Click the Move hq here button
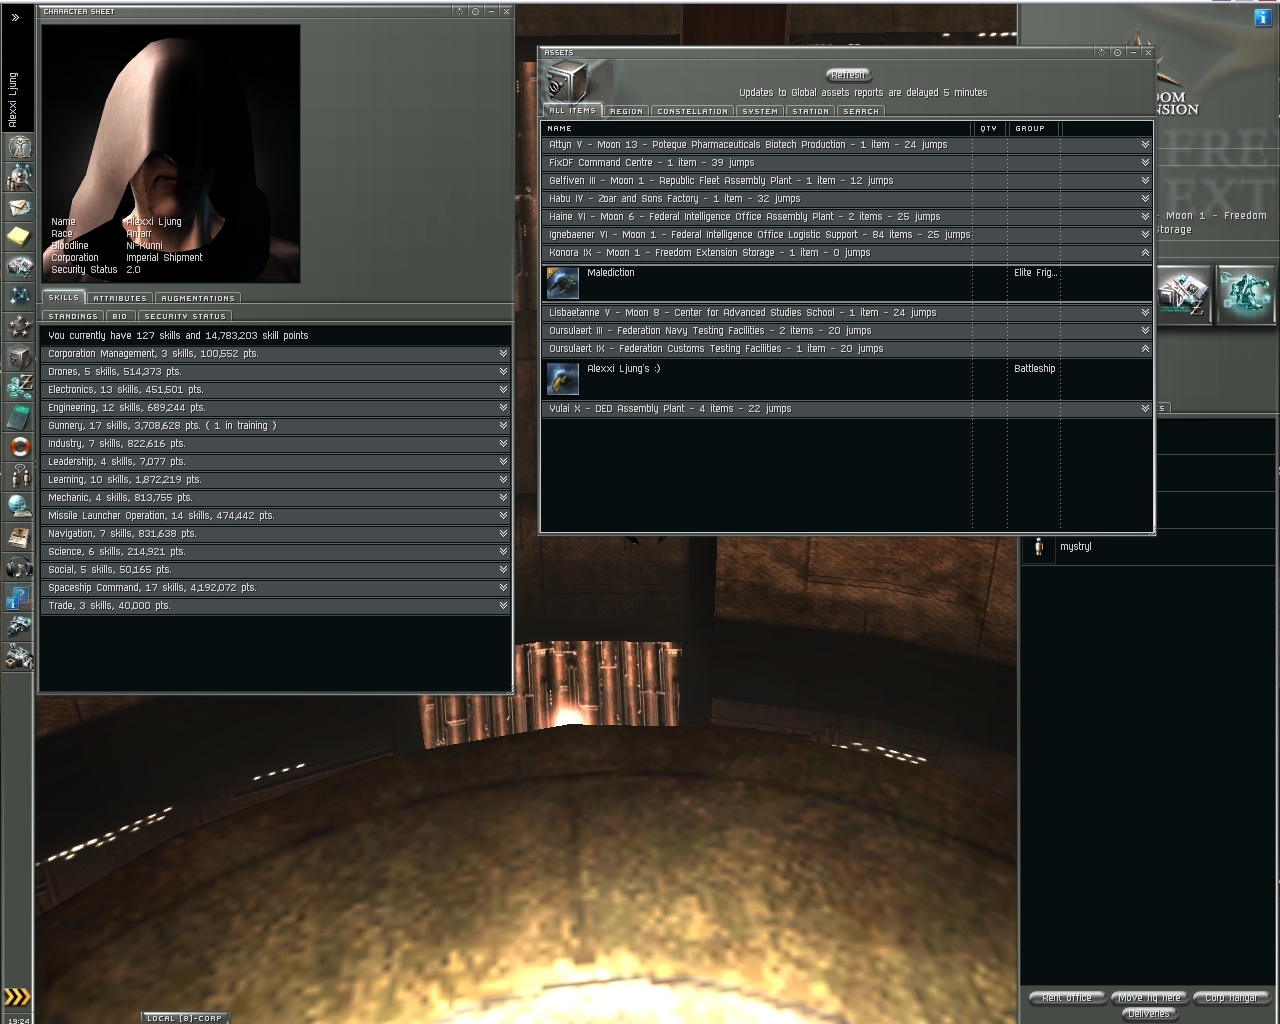This screenshot has width=1280, height=1024. click(x=1149, y=997)
